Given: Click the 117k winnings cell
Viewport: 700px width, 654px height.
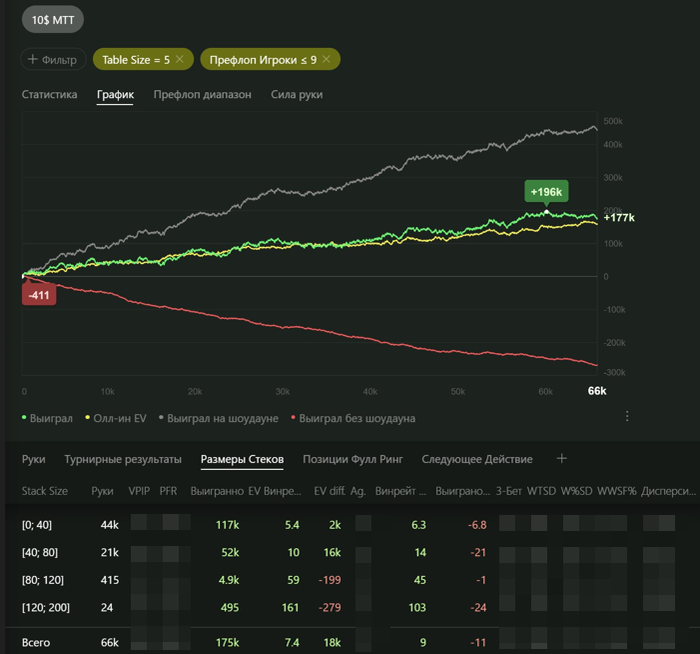Looking at the screenshot, I should pyautogui.click(x=227, y=525).
